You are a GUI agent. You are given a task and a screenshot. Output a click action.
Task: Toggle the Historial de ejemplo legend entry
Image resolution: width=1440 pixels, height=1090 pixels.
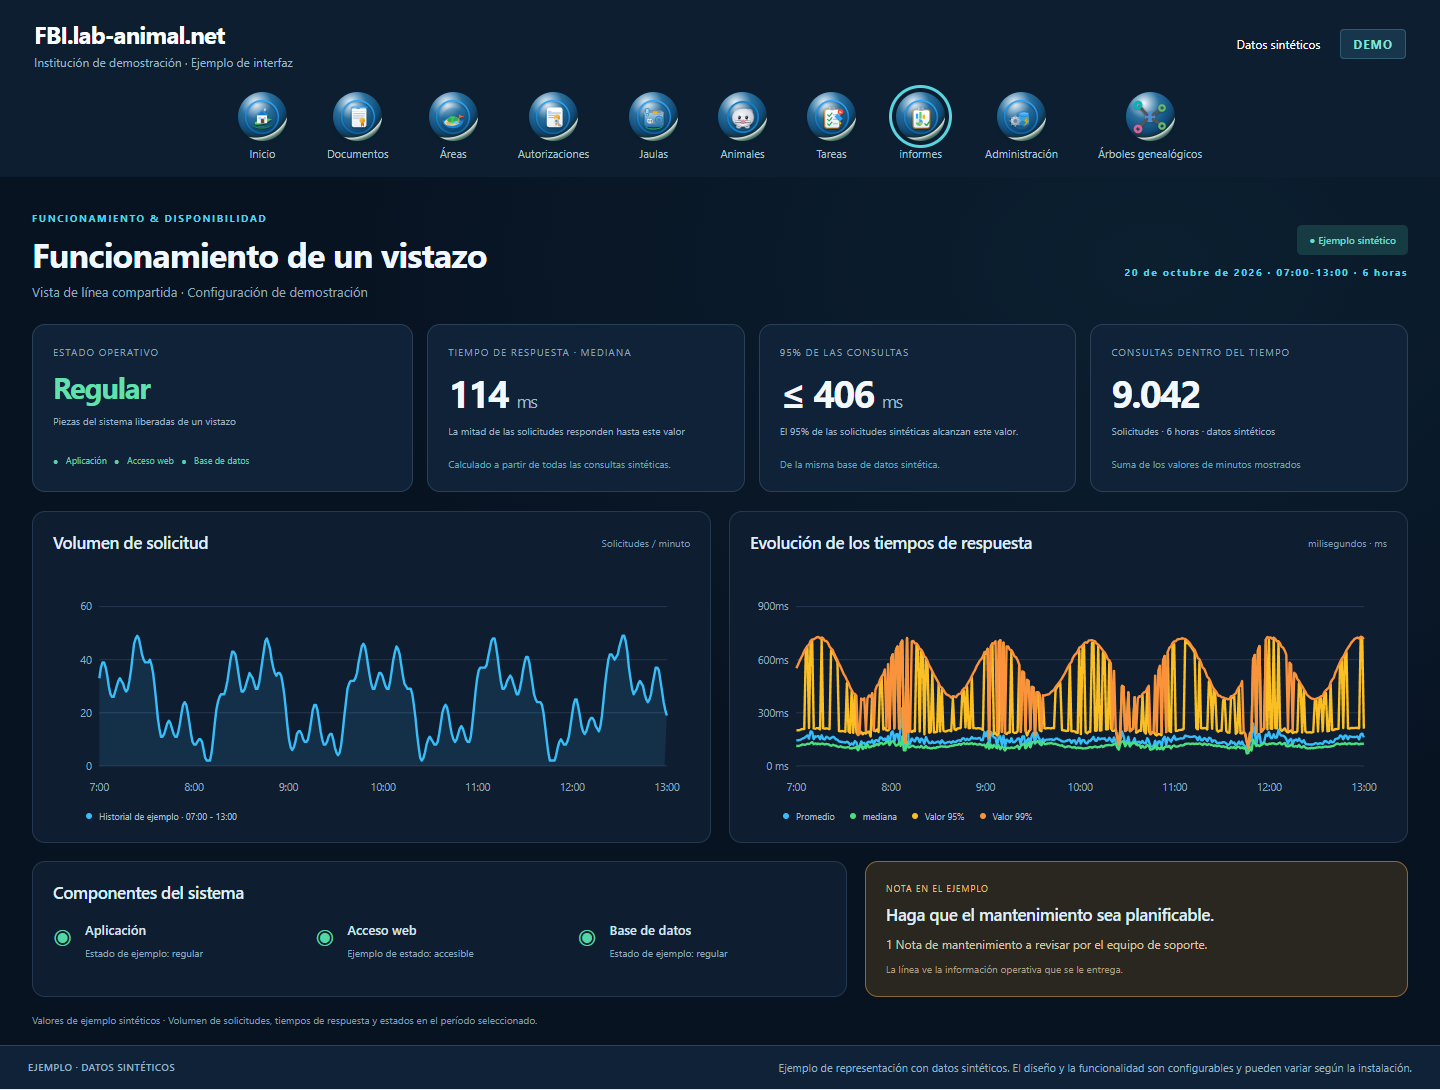[162, 817]
